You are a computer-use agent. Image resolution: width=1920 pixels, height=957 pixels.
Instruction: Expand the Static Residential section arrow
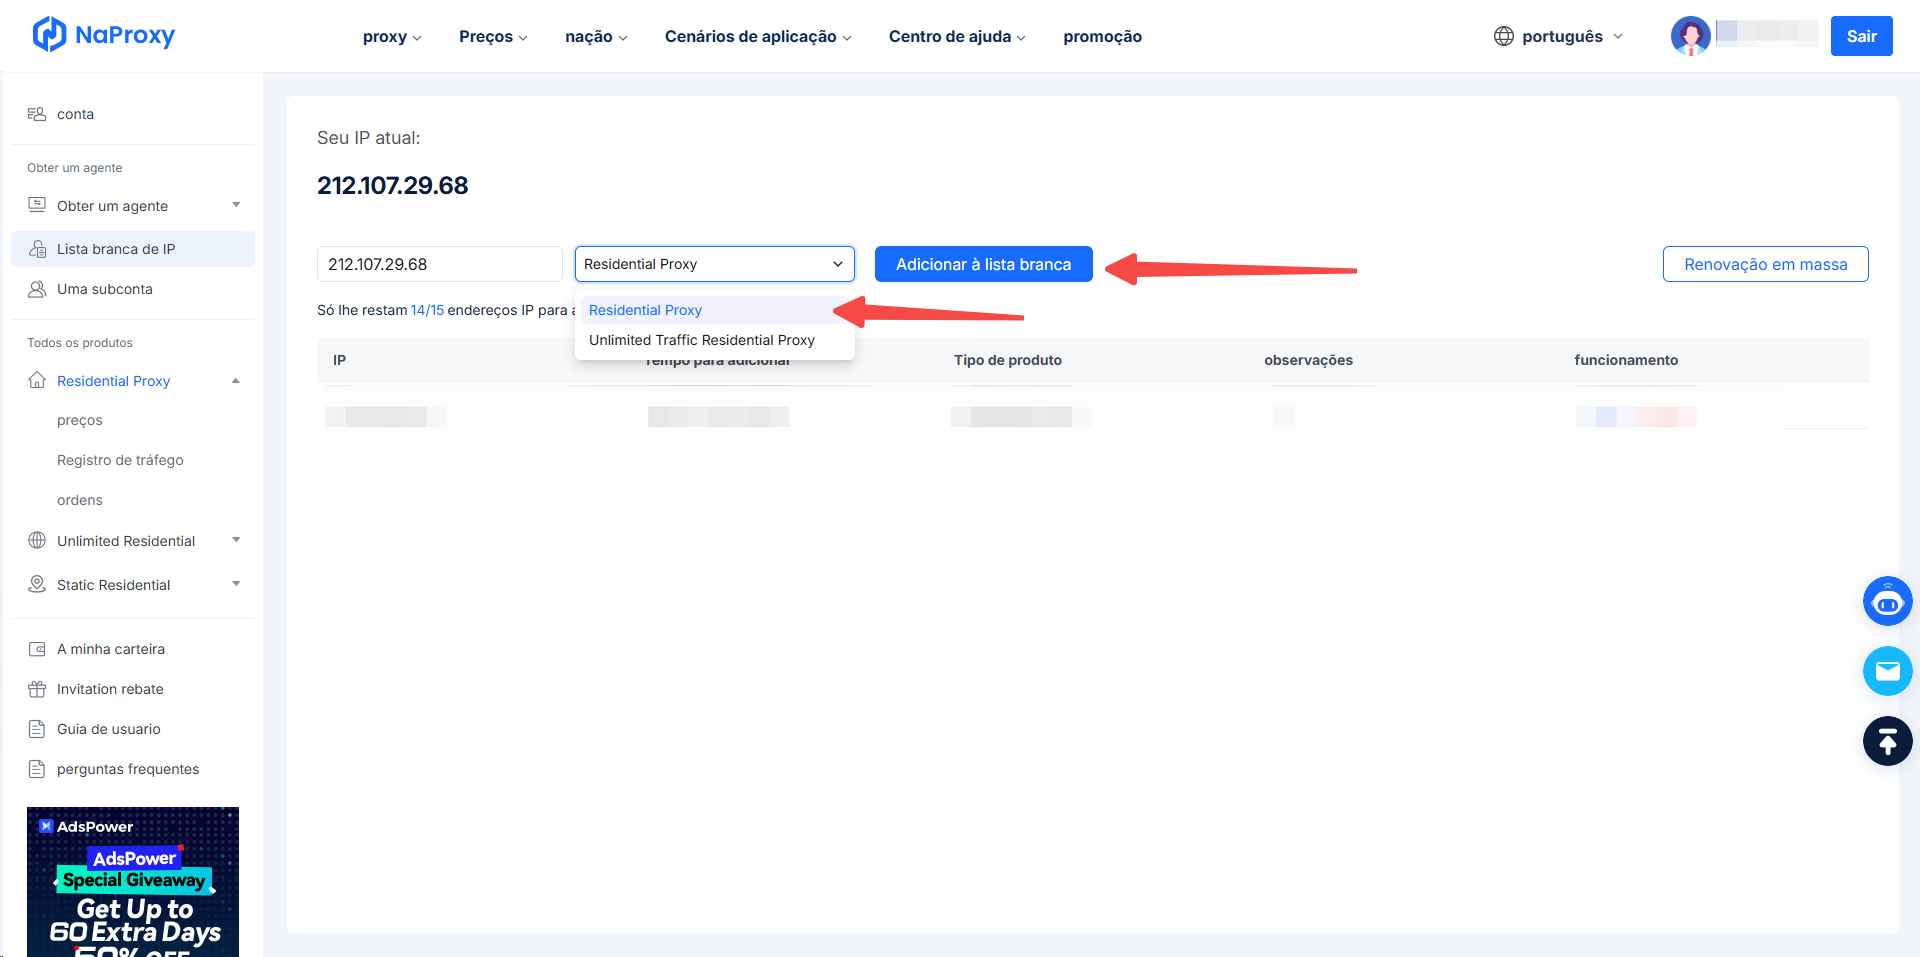click(x=236, y=584)
